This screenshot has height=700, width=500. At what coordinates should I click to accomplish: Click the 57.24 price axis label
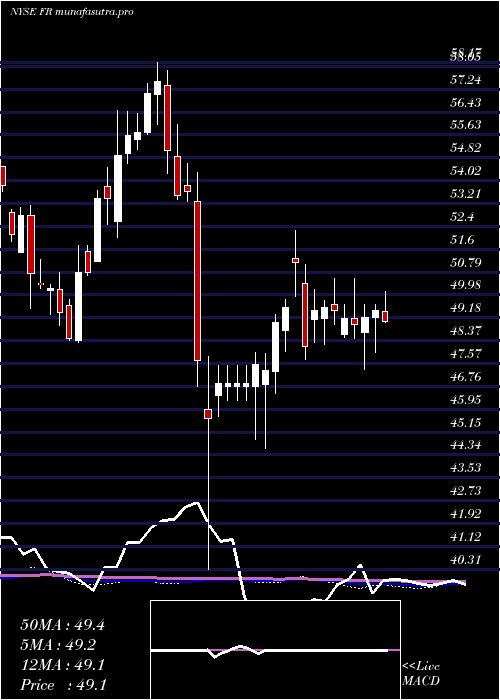[467, 80]
